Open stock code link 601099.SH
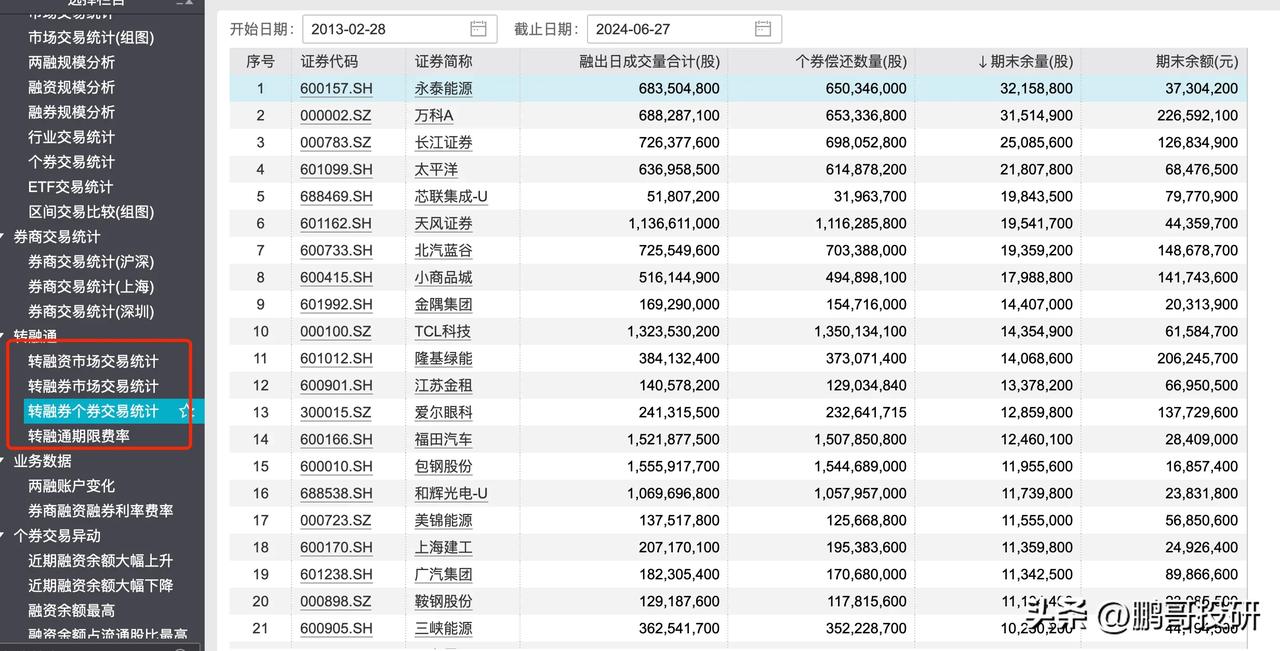Image resolution: width=1280 pixels, height=651 pixels. coord(336,170)
